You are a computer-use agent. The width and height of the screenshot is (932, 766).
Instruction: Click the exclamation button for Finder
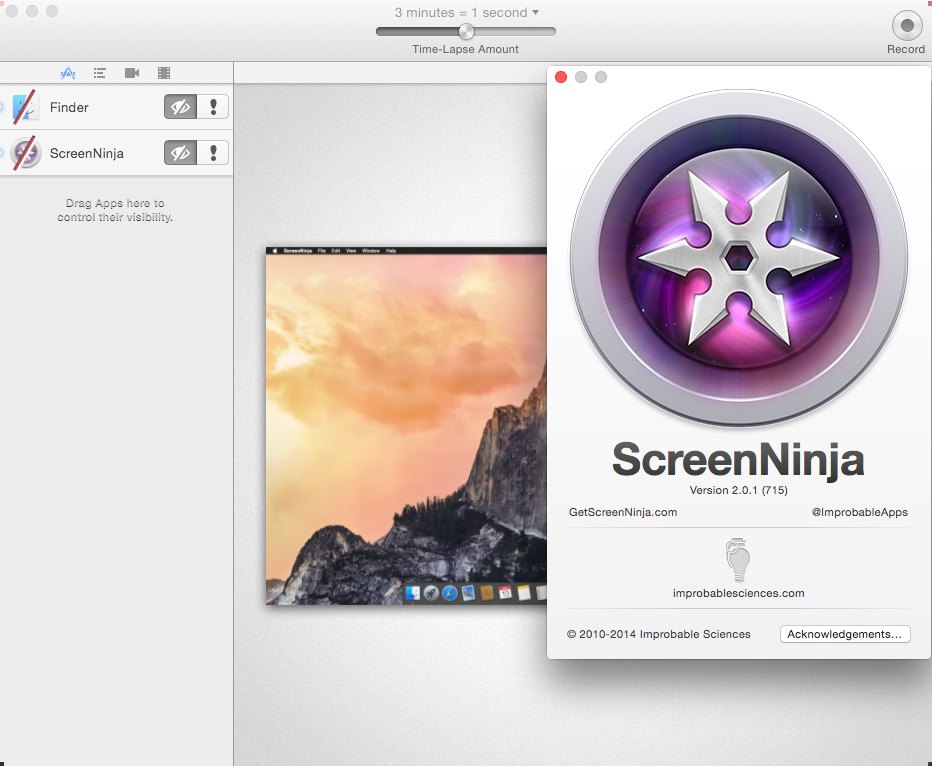[213, 107]
